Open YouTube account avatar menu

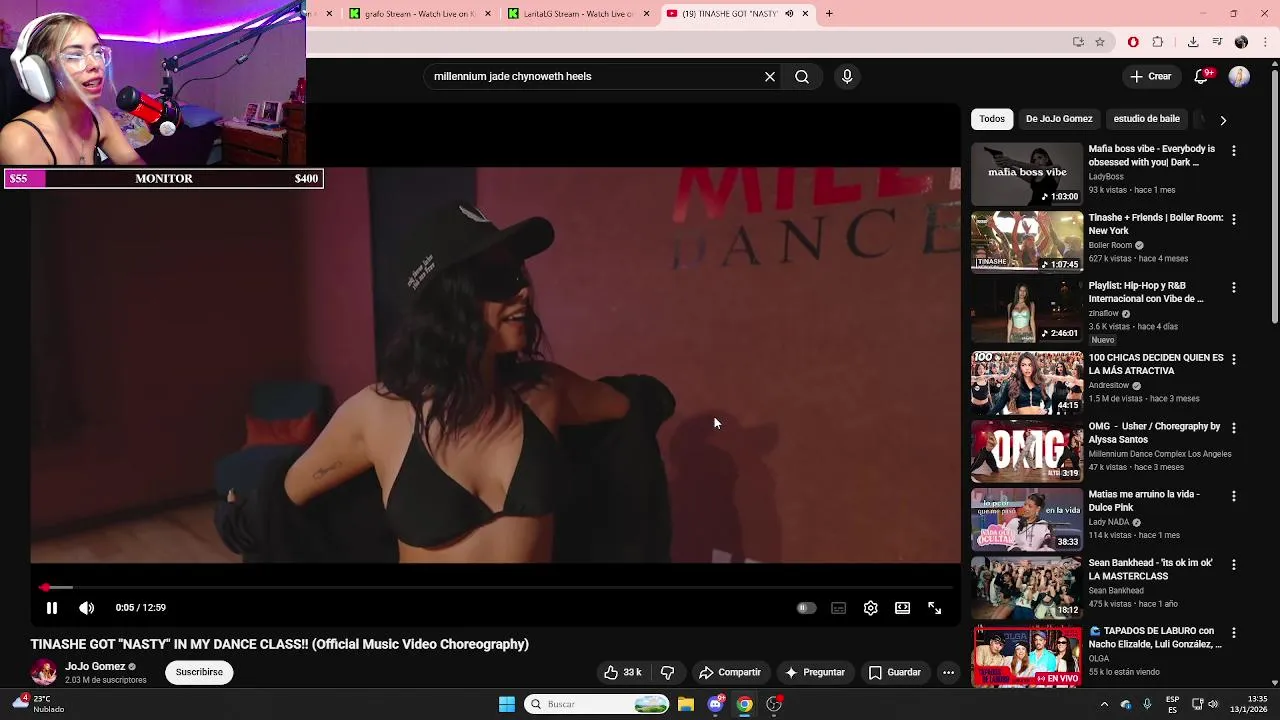[1239, 76]
